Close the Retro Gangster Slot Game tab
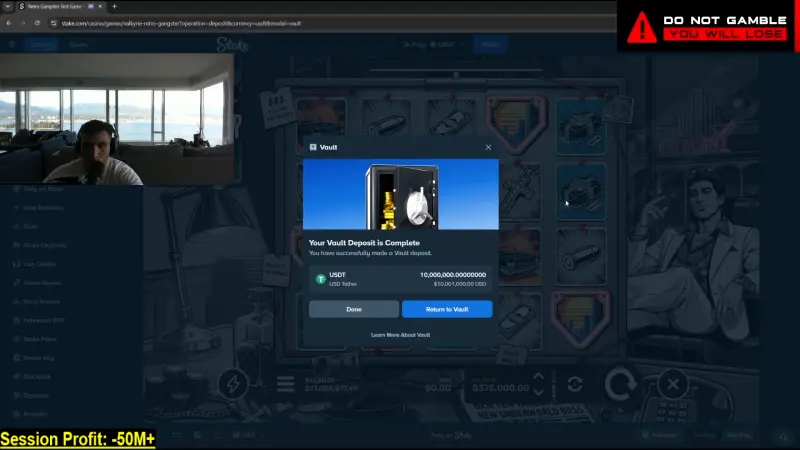 [100, 7]
